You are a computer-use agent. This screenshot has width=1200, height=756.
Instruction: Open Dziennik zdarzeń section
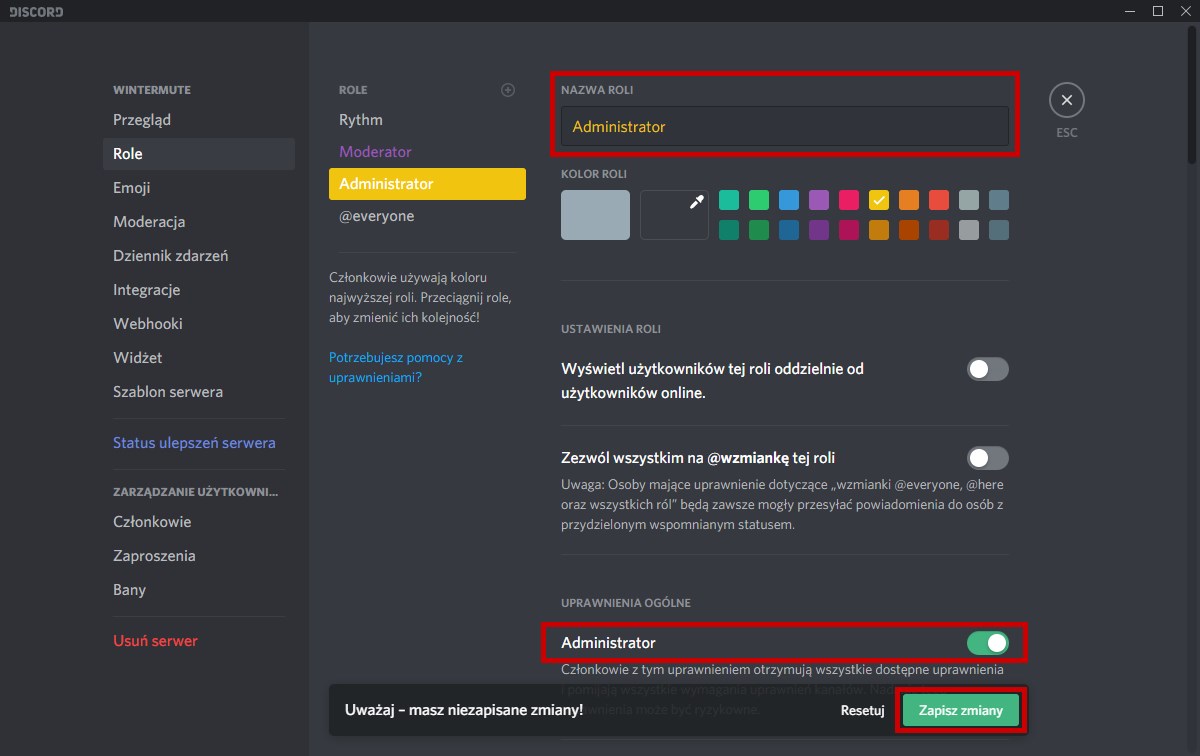click(199, 256)
